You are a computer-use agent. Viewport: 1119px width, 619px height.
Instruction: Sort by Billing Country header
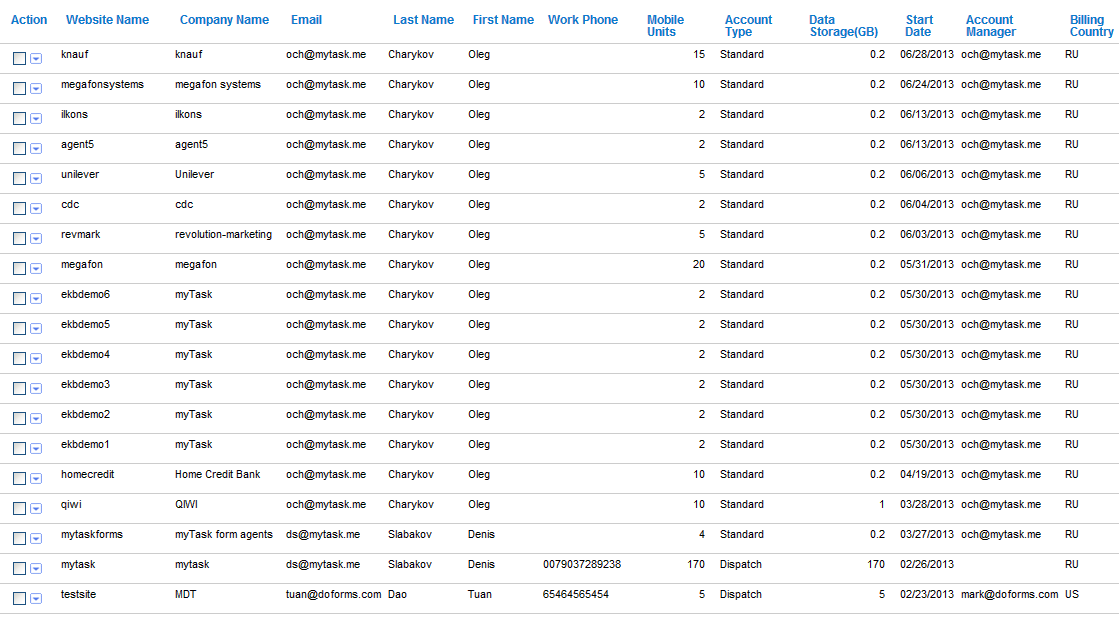tap(1091, 26)
